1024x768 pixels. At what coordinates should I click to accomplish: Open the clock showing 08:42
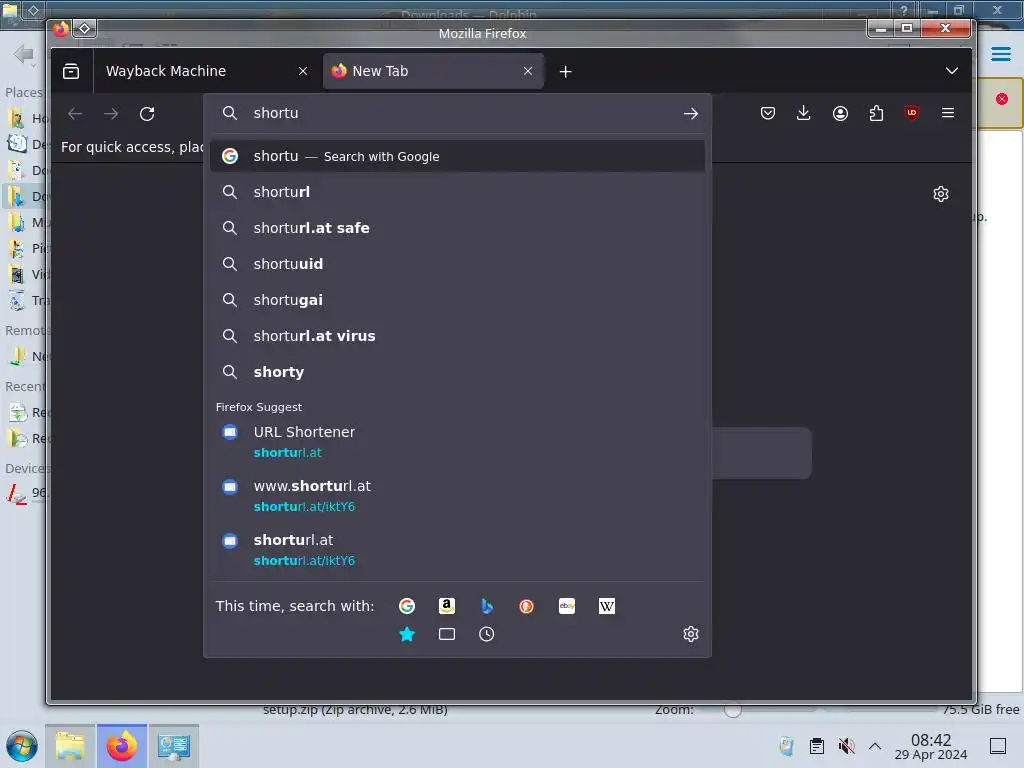point(931,746)
